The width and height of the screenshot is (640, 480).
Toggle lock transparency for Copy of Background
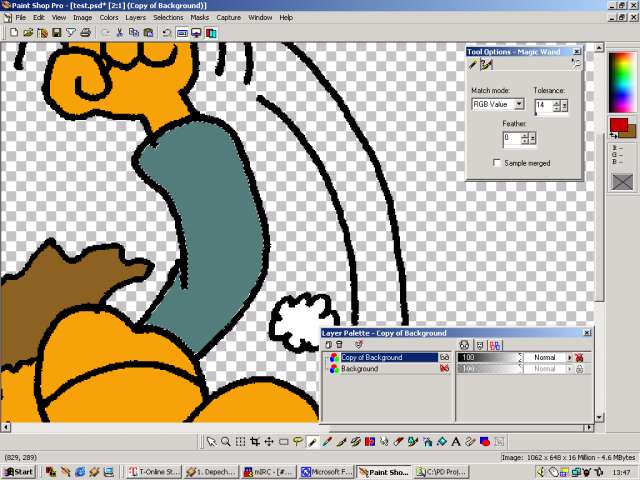[579, 358]
